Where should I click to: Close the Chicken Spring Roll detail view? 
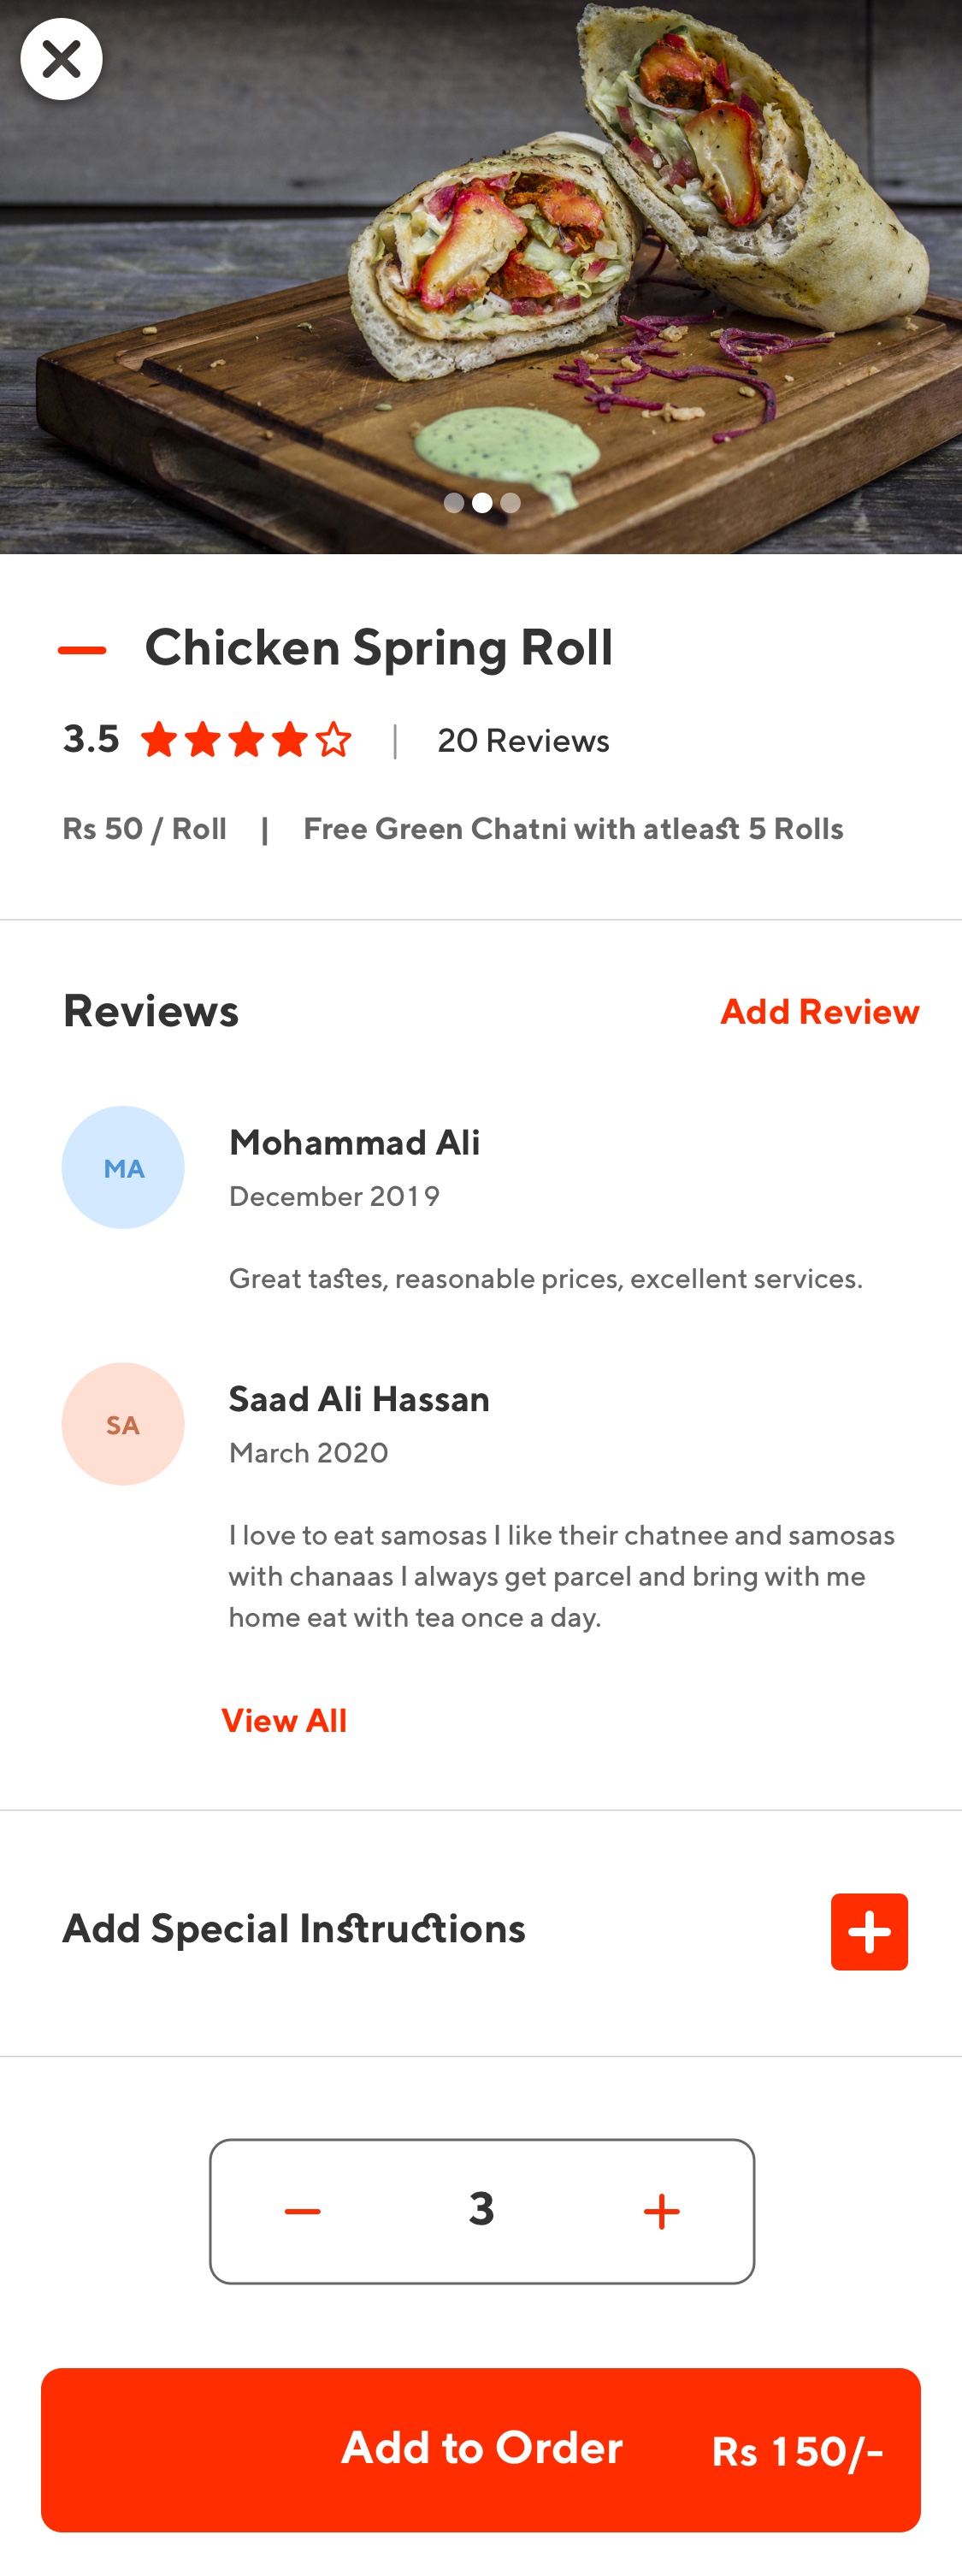pyautogui.click(x=61, y=59)
